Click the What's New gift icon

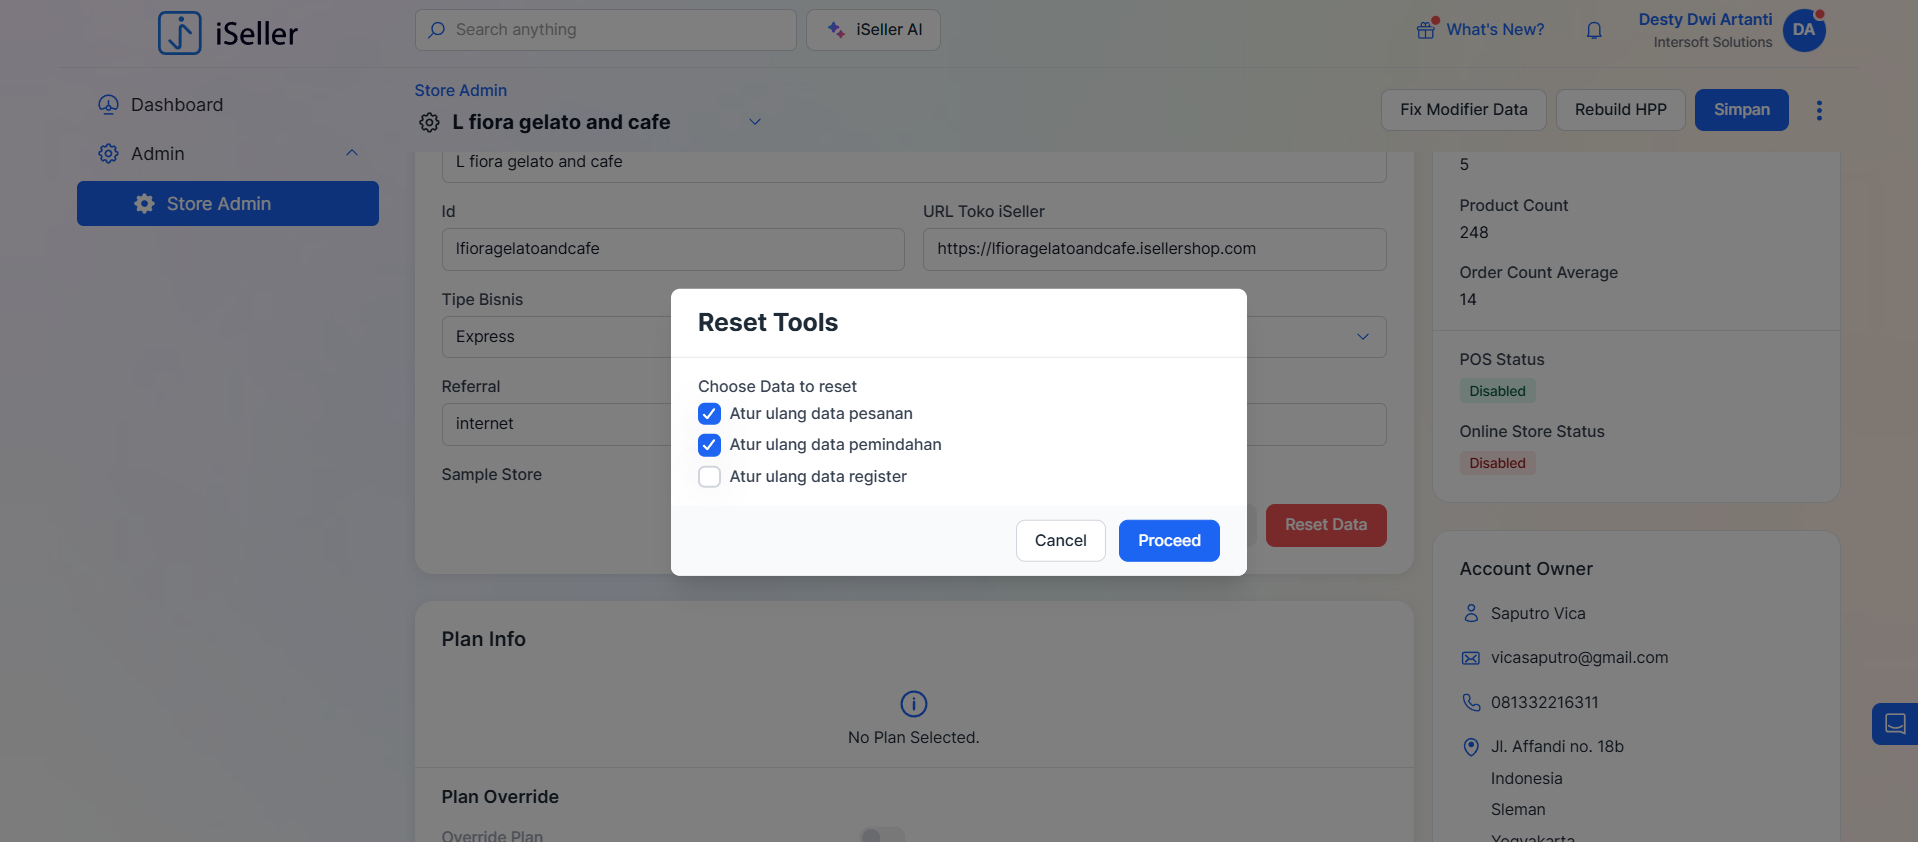pos(1426,30)
